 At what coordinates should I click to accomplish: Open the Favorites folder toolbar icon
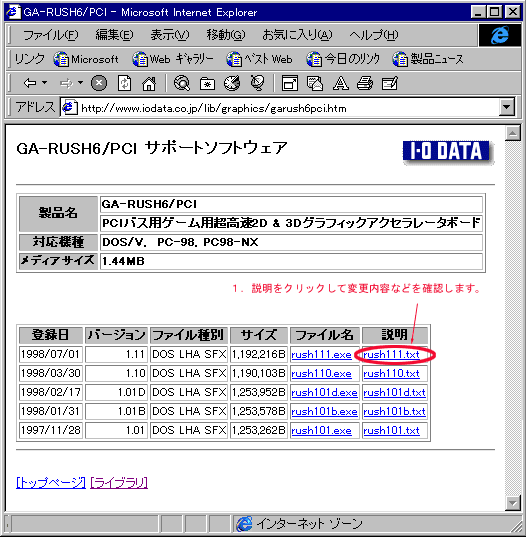point(207,84)
